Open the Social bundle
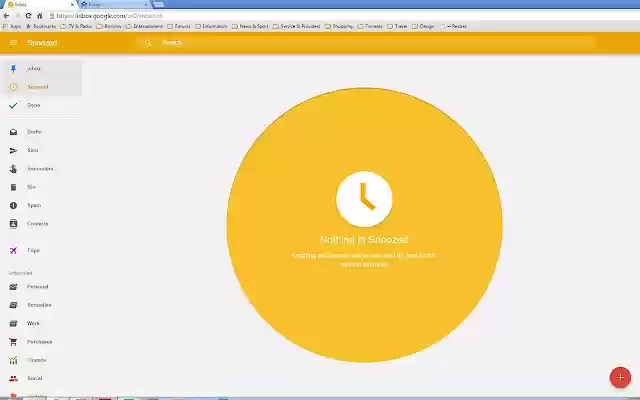Viewport: 640px width, 400px height. (42, 378)
